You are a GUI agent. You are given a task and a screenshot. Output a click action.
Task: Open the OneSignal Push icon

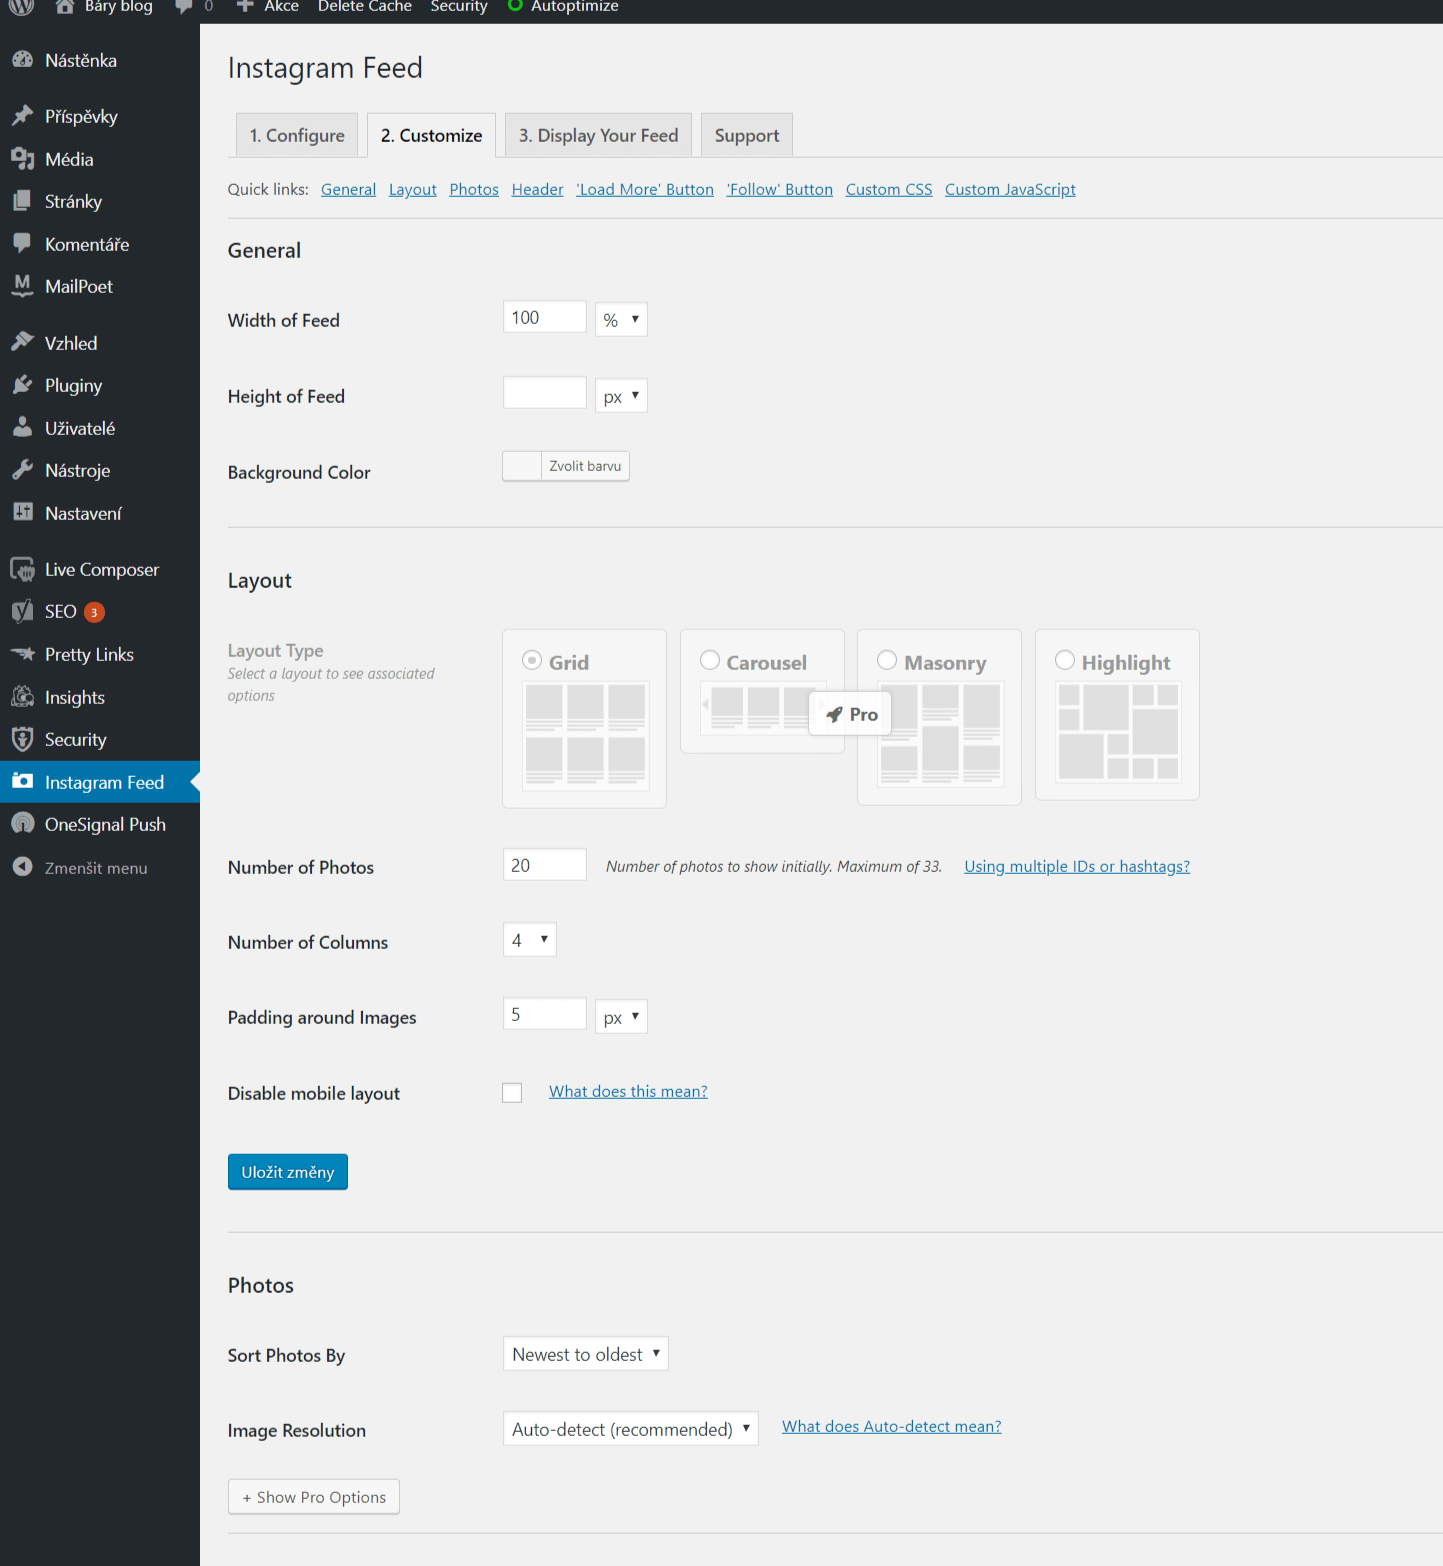(22, 824)
